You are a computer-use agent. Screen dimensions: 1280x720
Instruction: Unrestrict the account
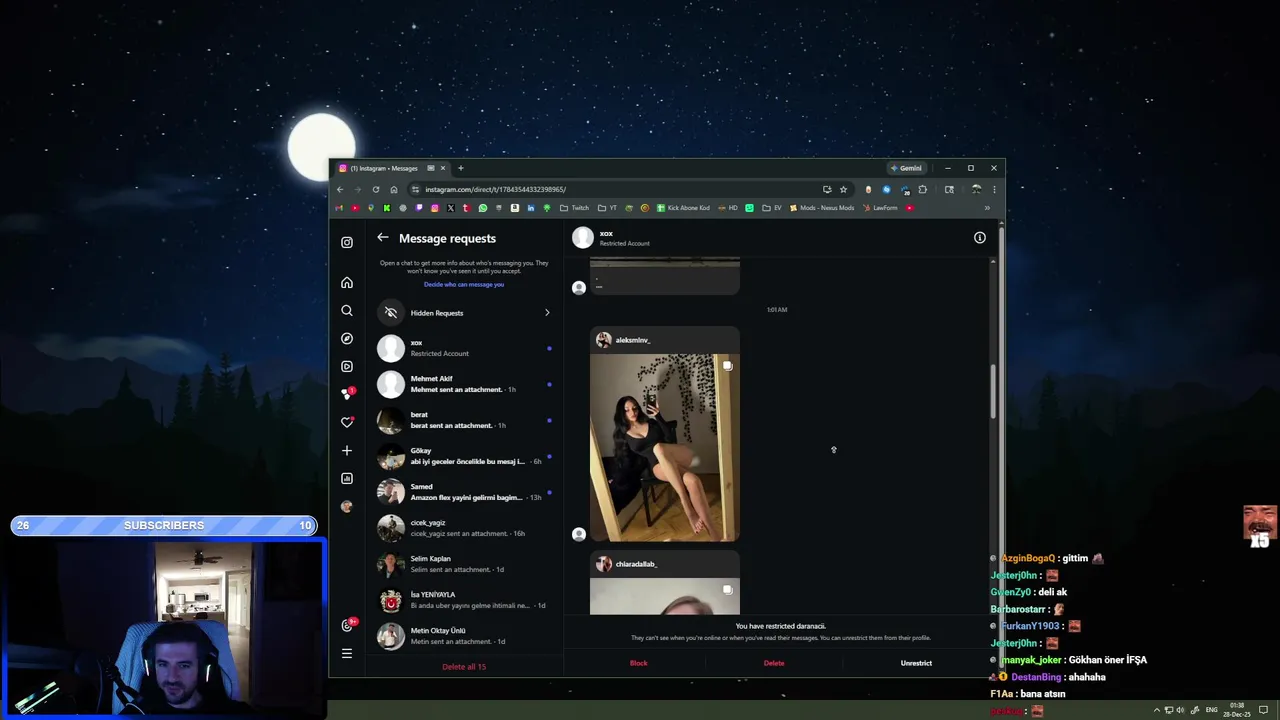coord(916,663)
